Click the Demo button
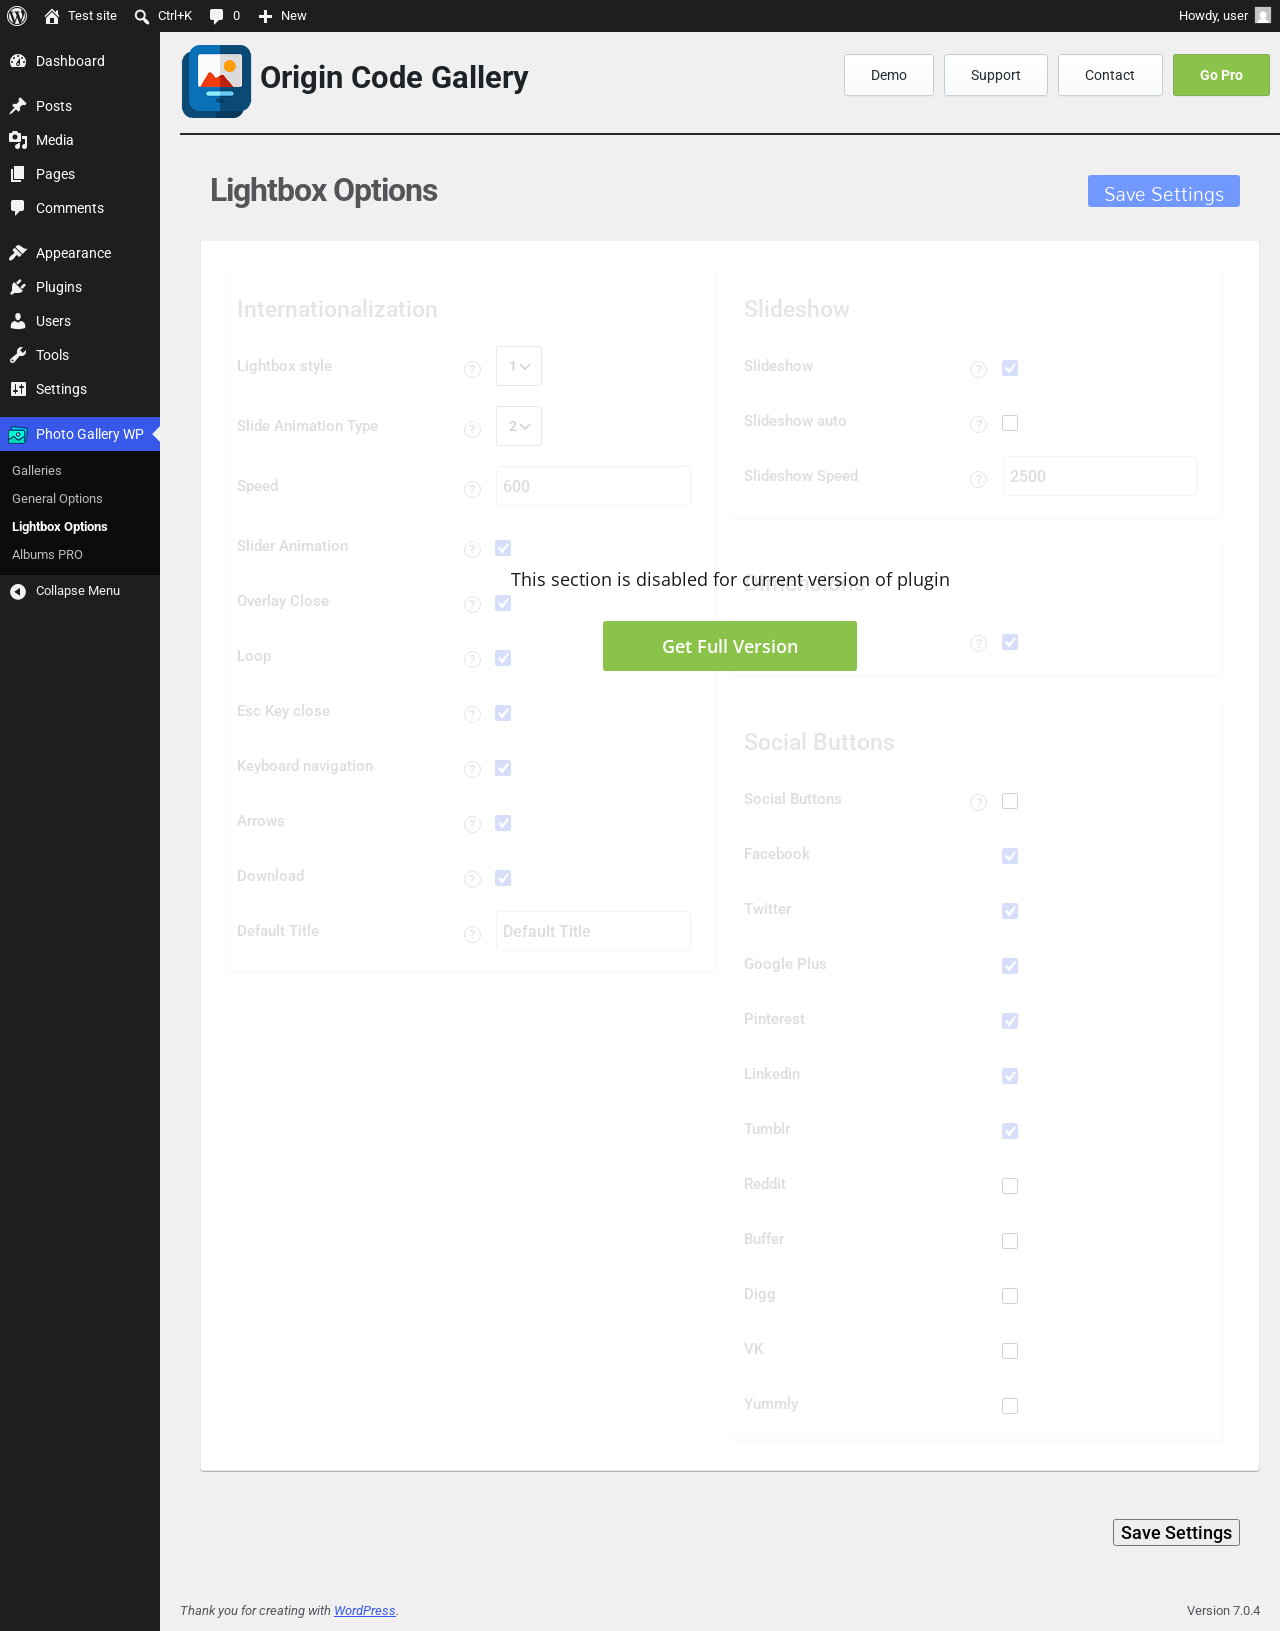Image resolution: width=1280 pixels, height=1631 pixels. pos(889,75)
